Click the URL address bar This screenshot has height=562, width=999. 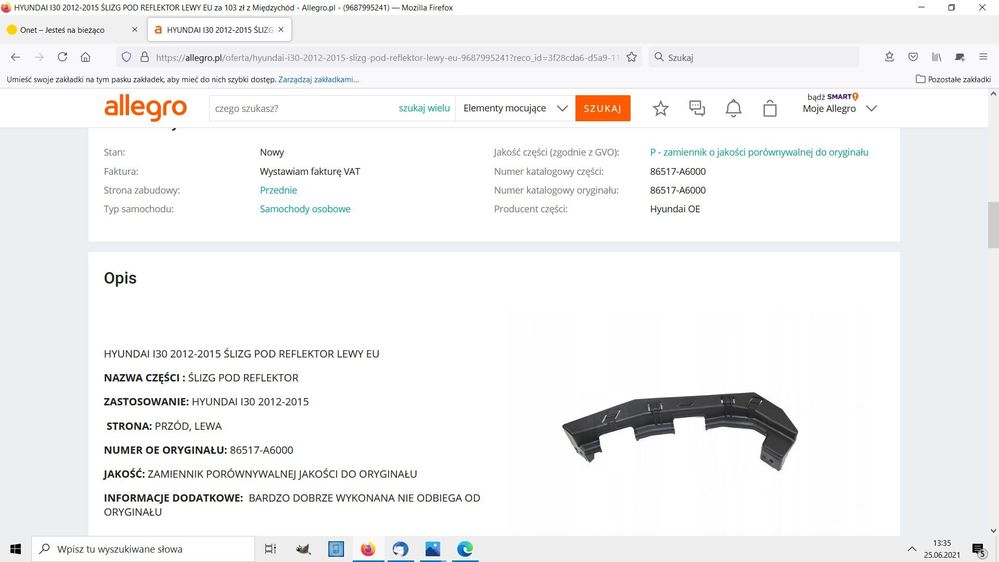tap(386, 57)
